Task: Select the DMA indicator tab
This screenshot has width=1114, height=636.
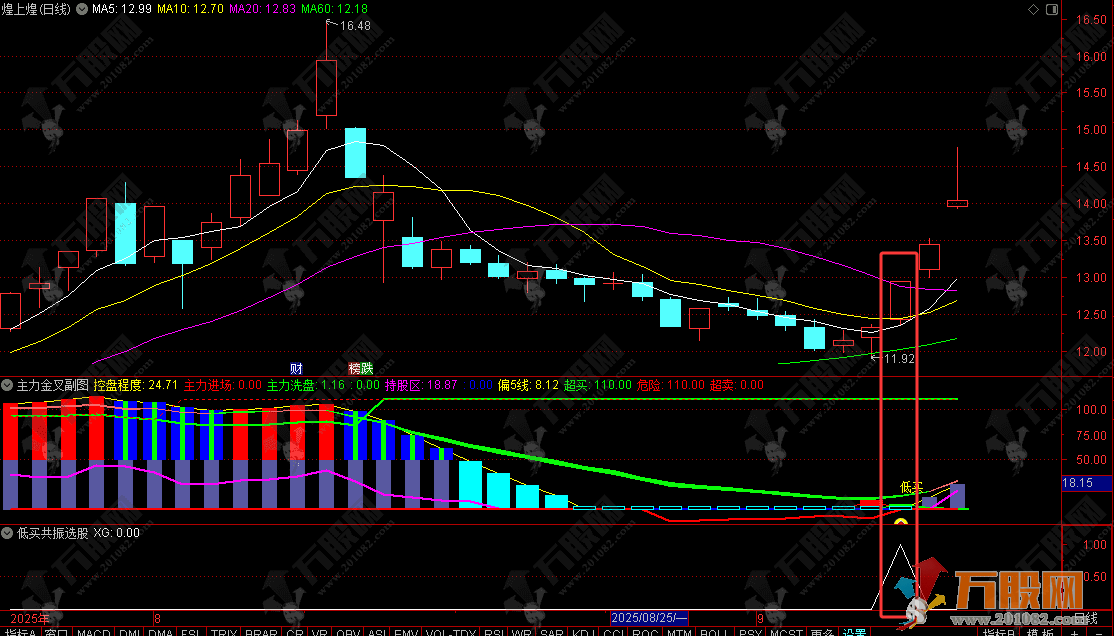Action: 161,632
